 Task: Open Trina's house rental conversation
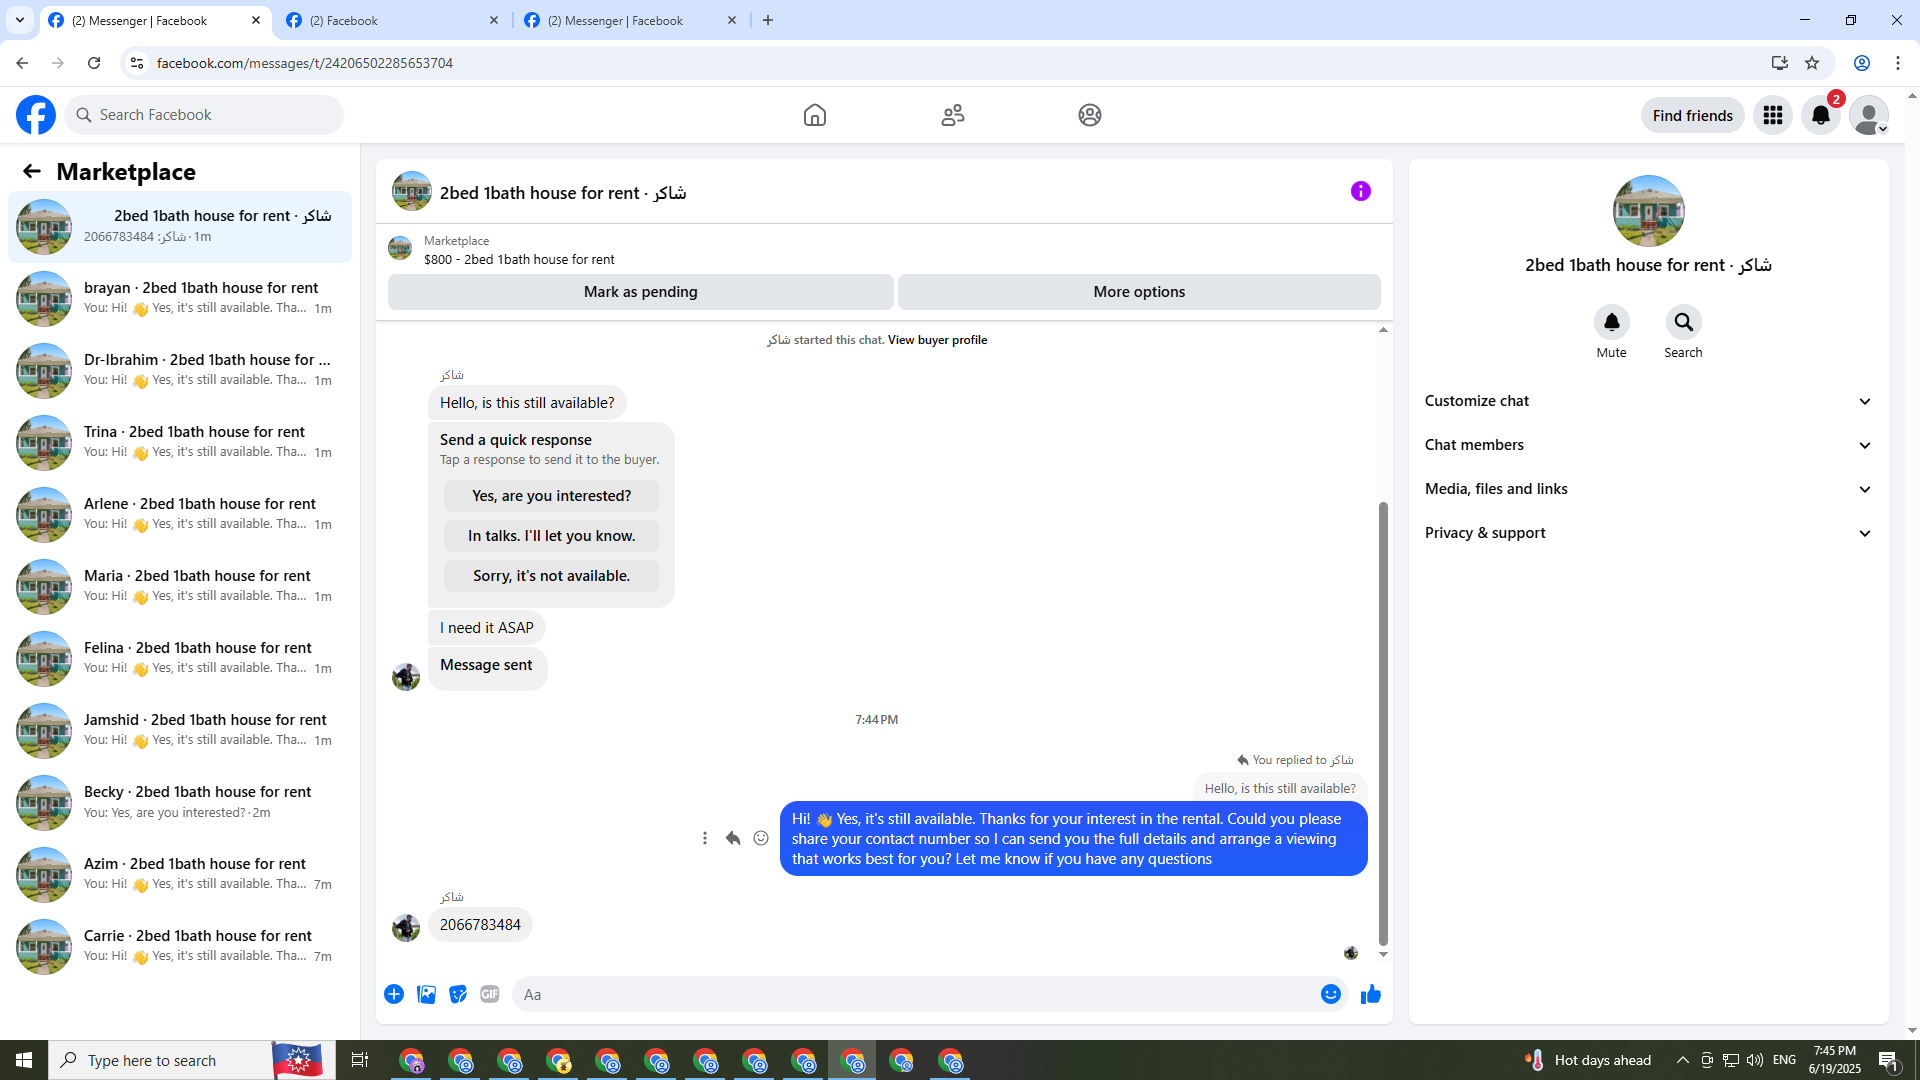180,442
